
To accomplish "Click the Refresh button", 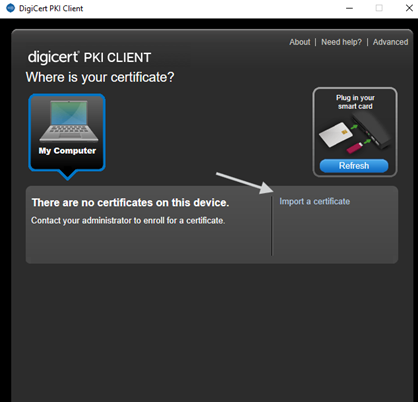I will pos(354,166).
